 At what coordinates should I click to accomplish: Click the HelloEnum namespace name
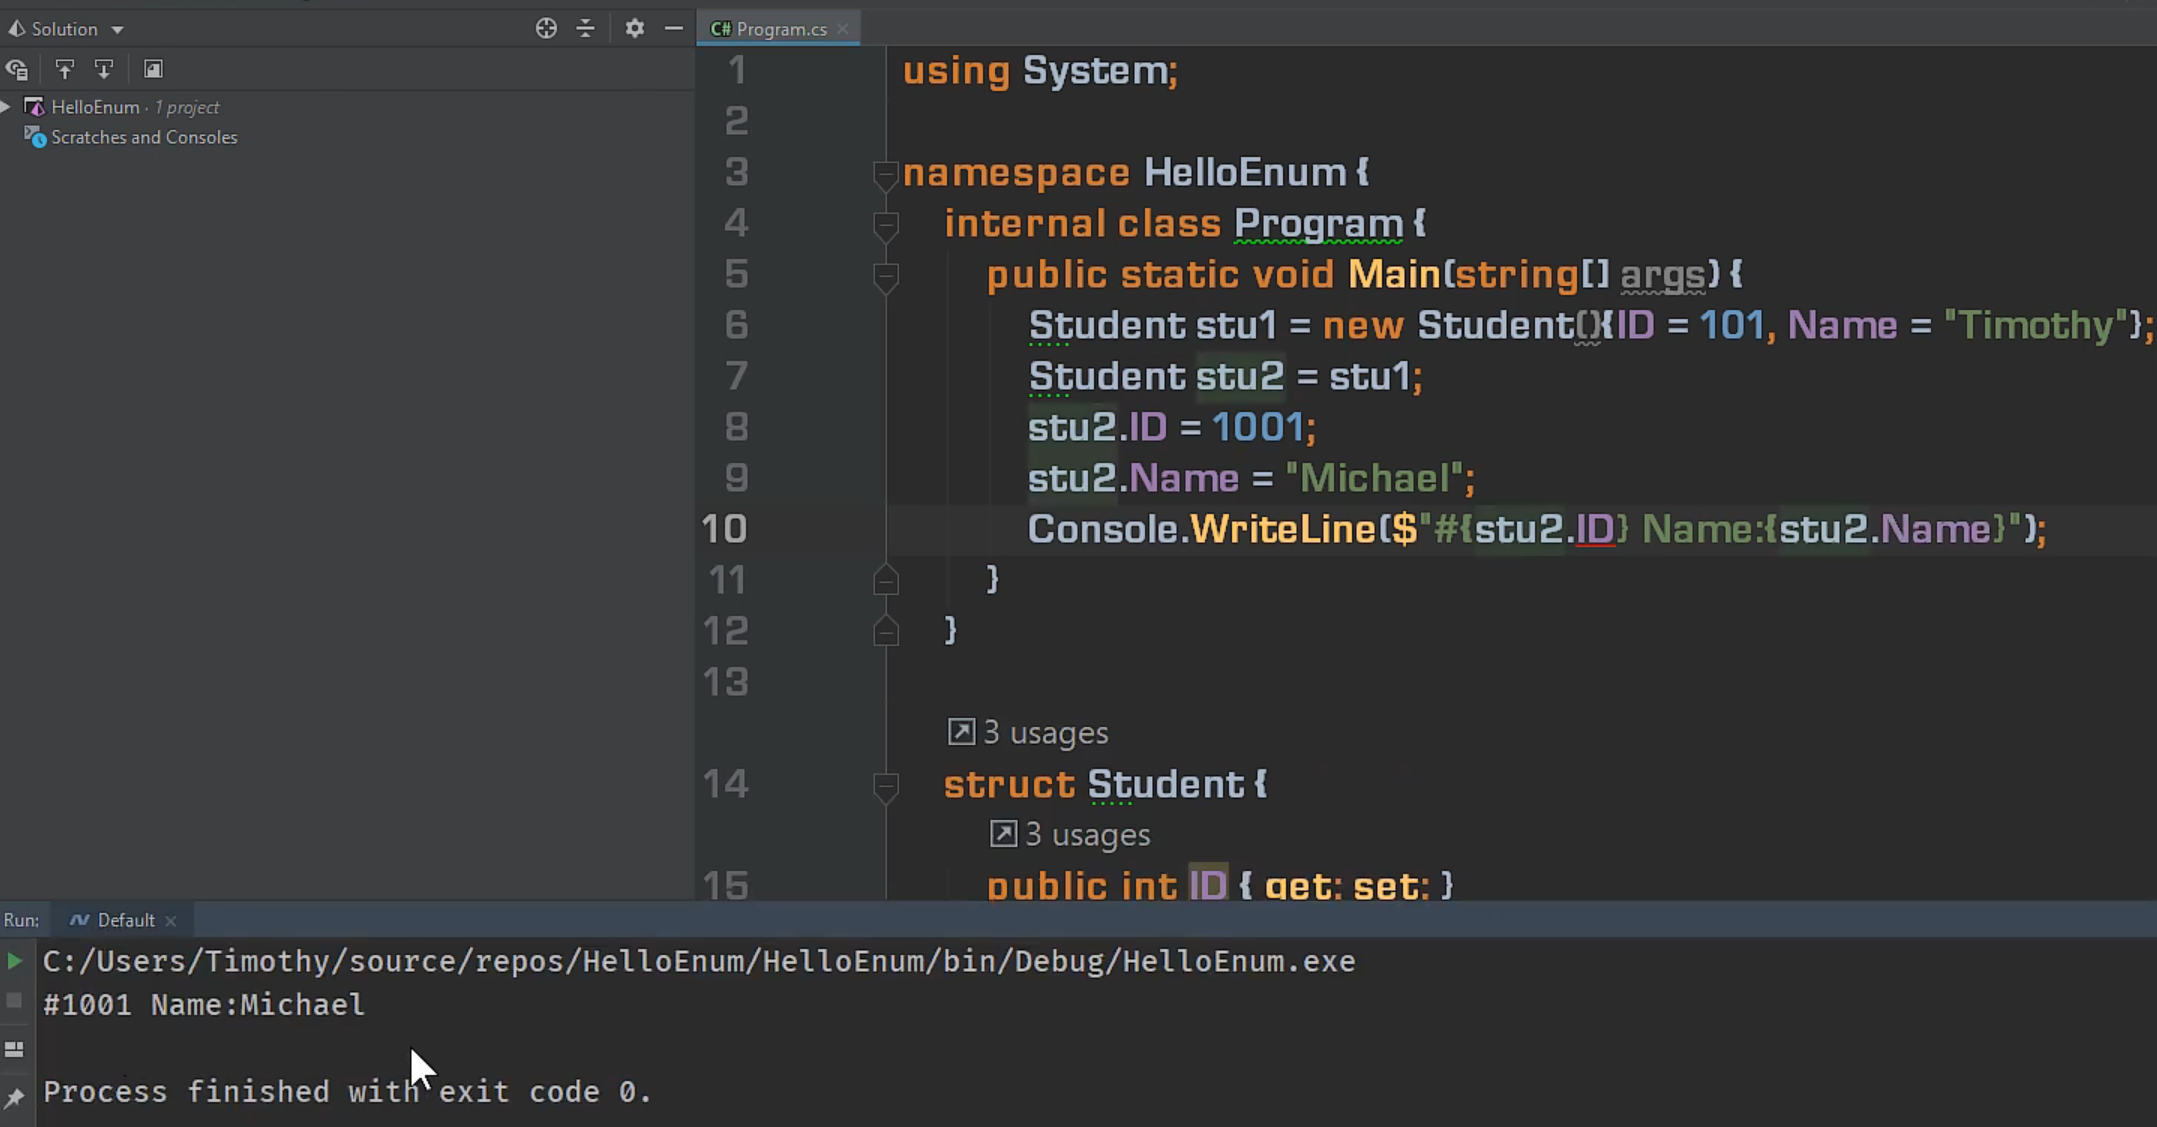1245,173
